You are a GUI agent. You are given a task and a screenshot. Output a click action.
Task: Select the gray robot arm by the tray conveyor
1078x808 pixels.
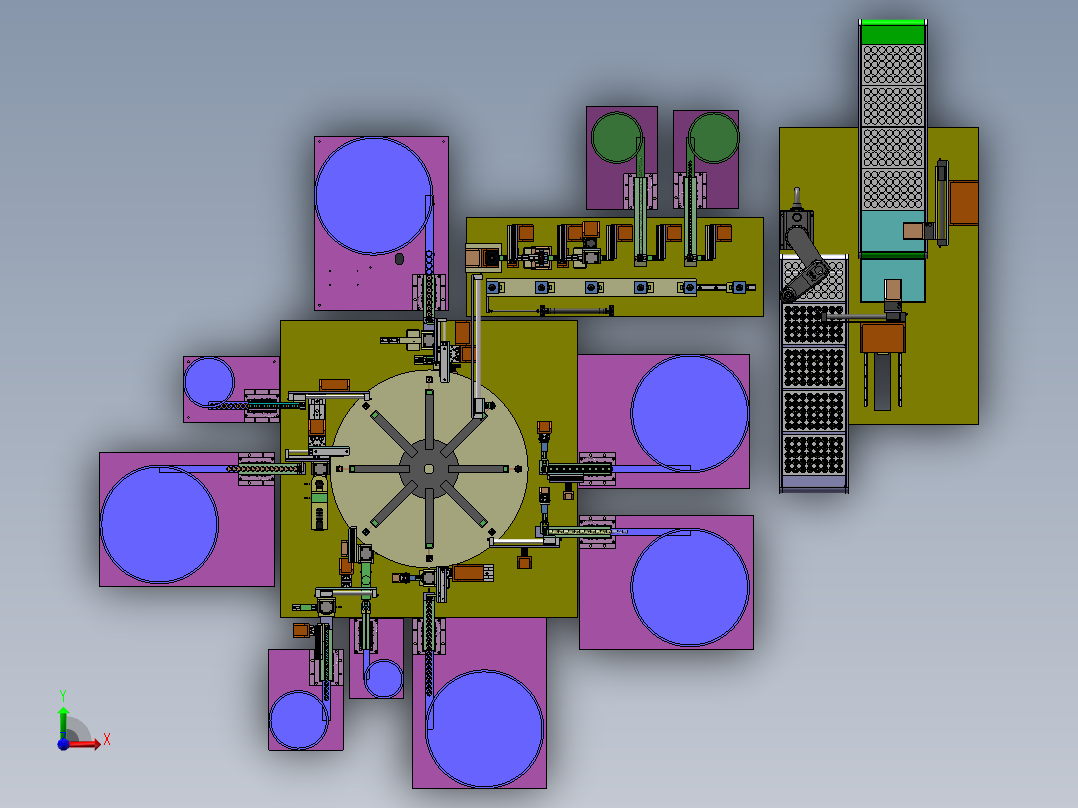pos(803,258)
